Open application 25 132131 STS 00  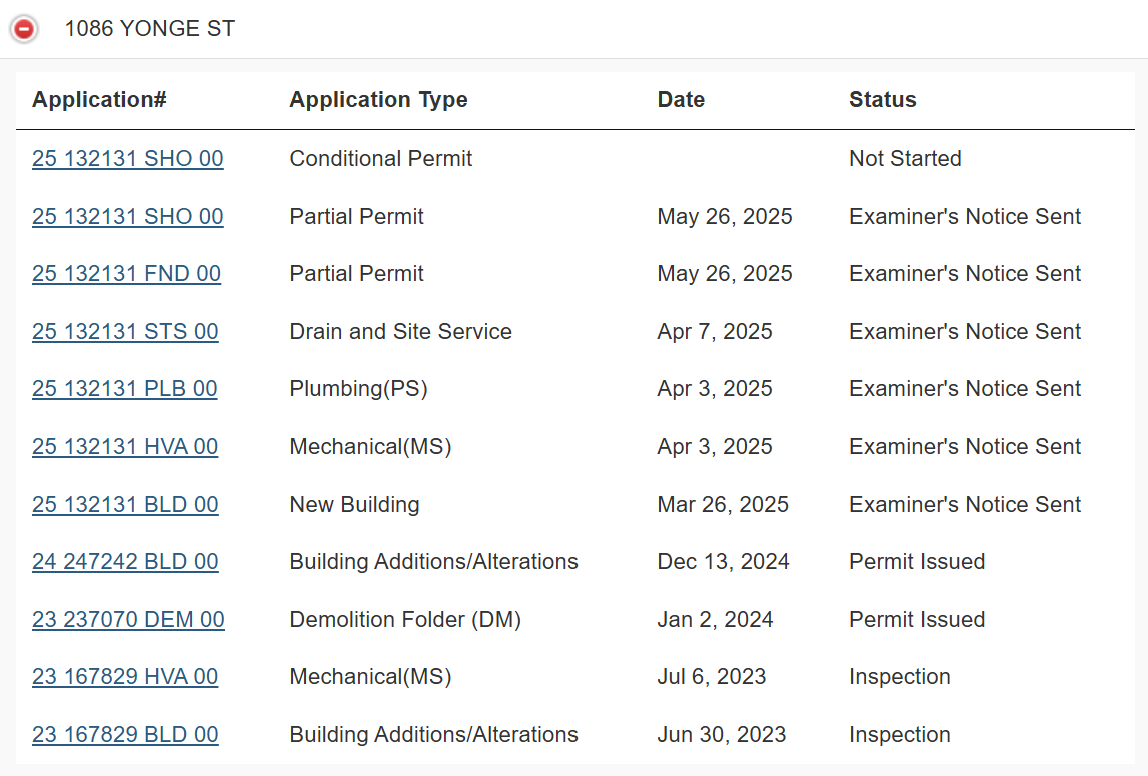tap(125, 332)
